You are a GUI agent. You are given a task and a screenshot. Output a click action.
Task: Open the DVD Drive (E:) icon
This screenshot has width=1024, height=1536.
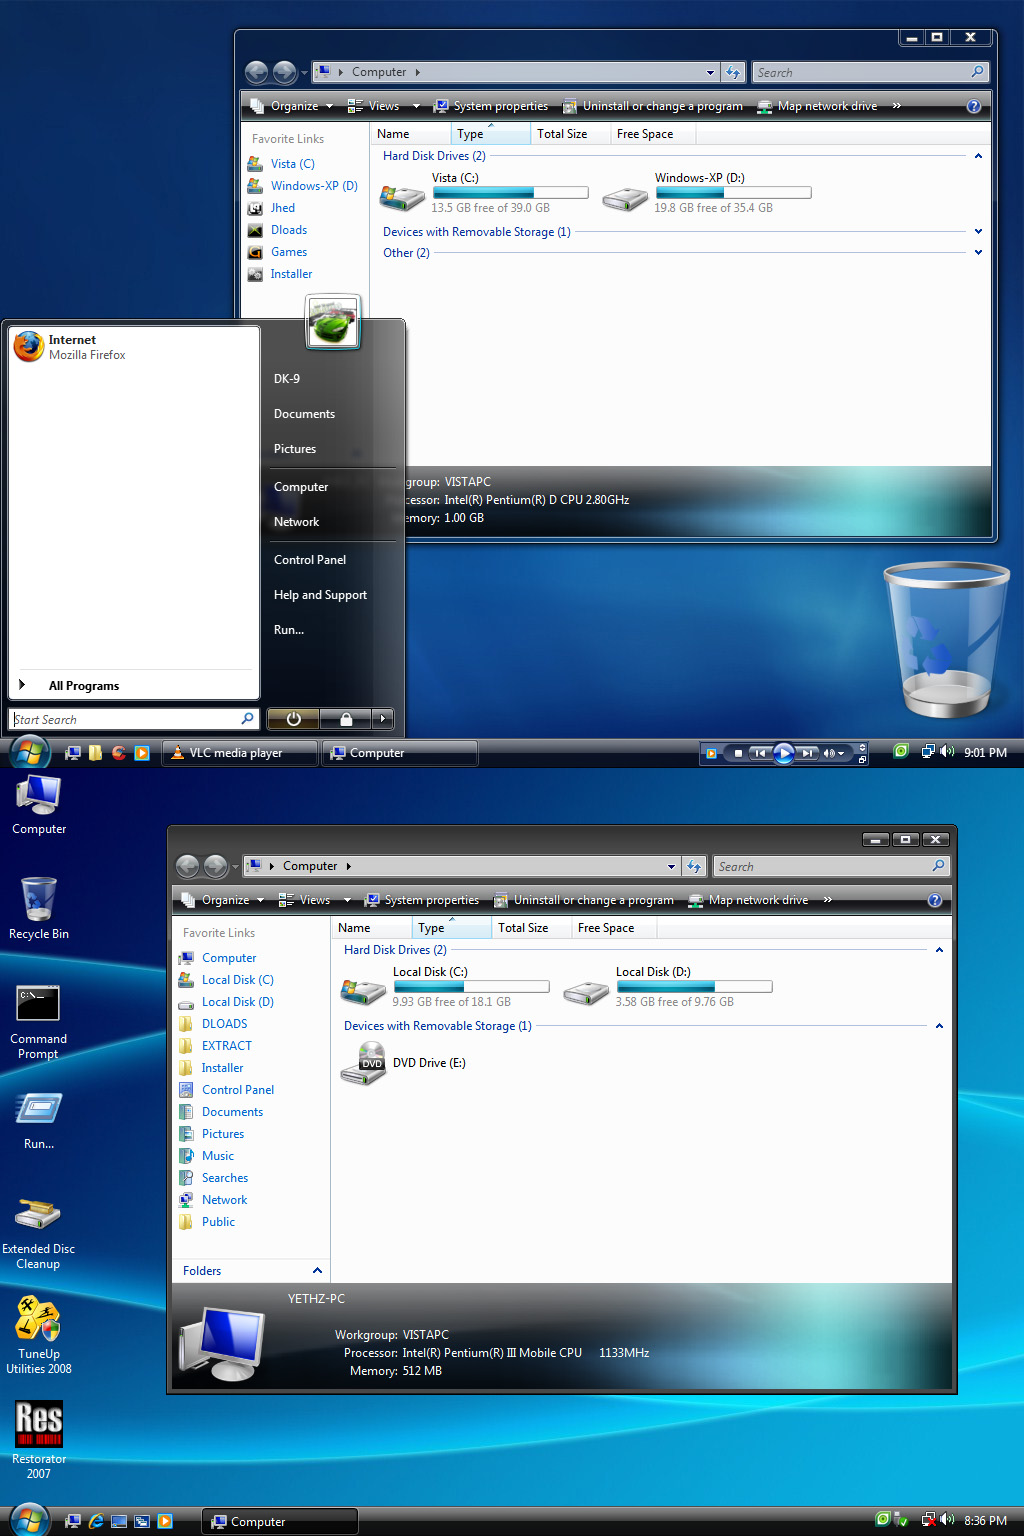pos(363,1063)
